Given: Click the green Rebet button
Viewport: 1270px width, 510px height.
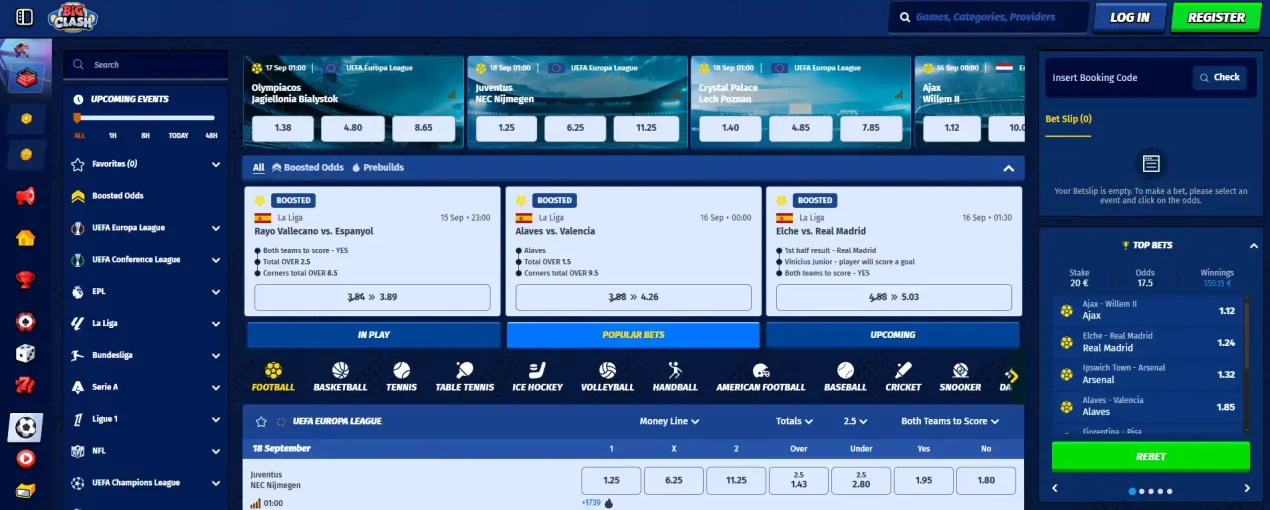Looking at the screenshot, I should (1150, 456).
